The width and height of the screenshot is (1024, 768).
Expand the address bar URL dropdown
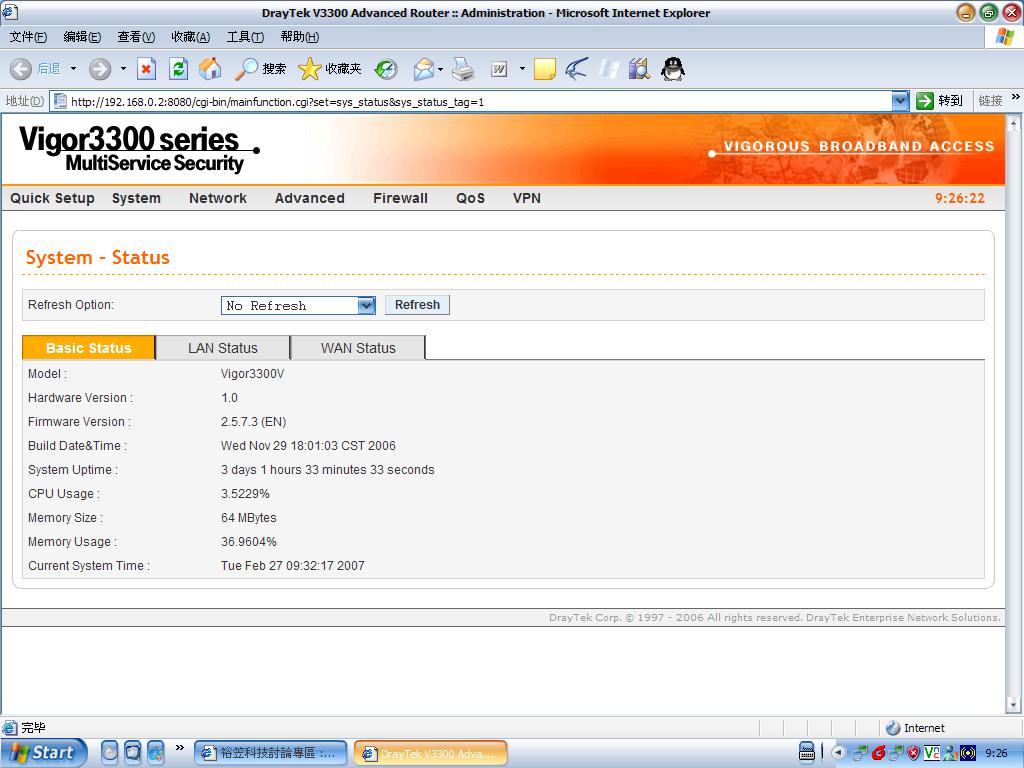[900, 101]
